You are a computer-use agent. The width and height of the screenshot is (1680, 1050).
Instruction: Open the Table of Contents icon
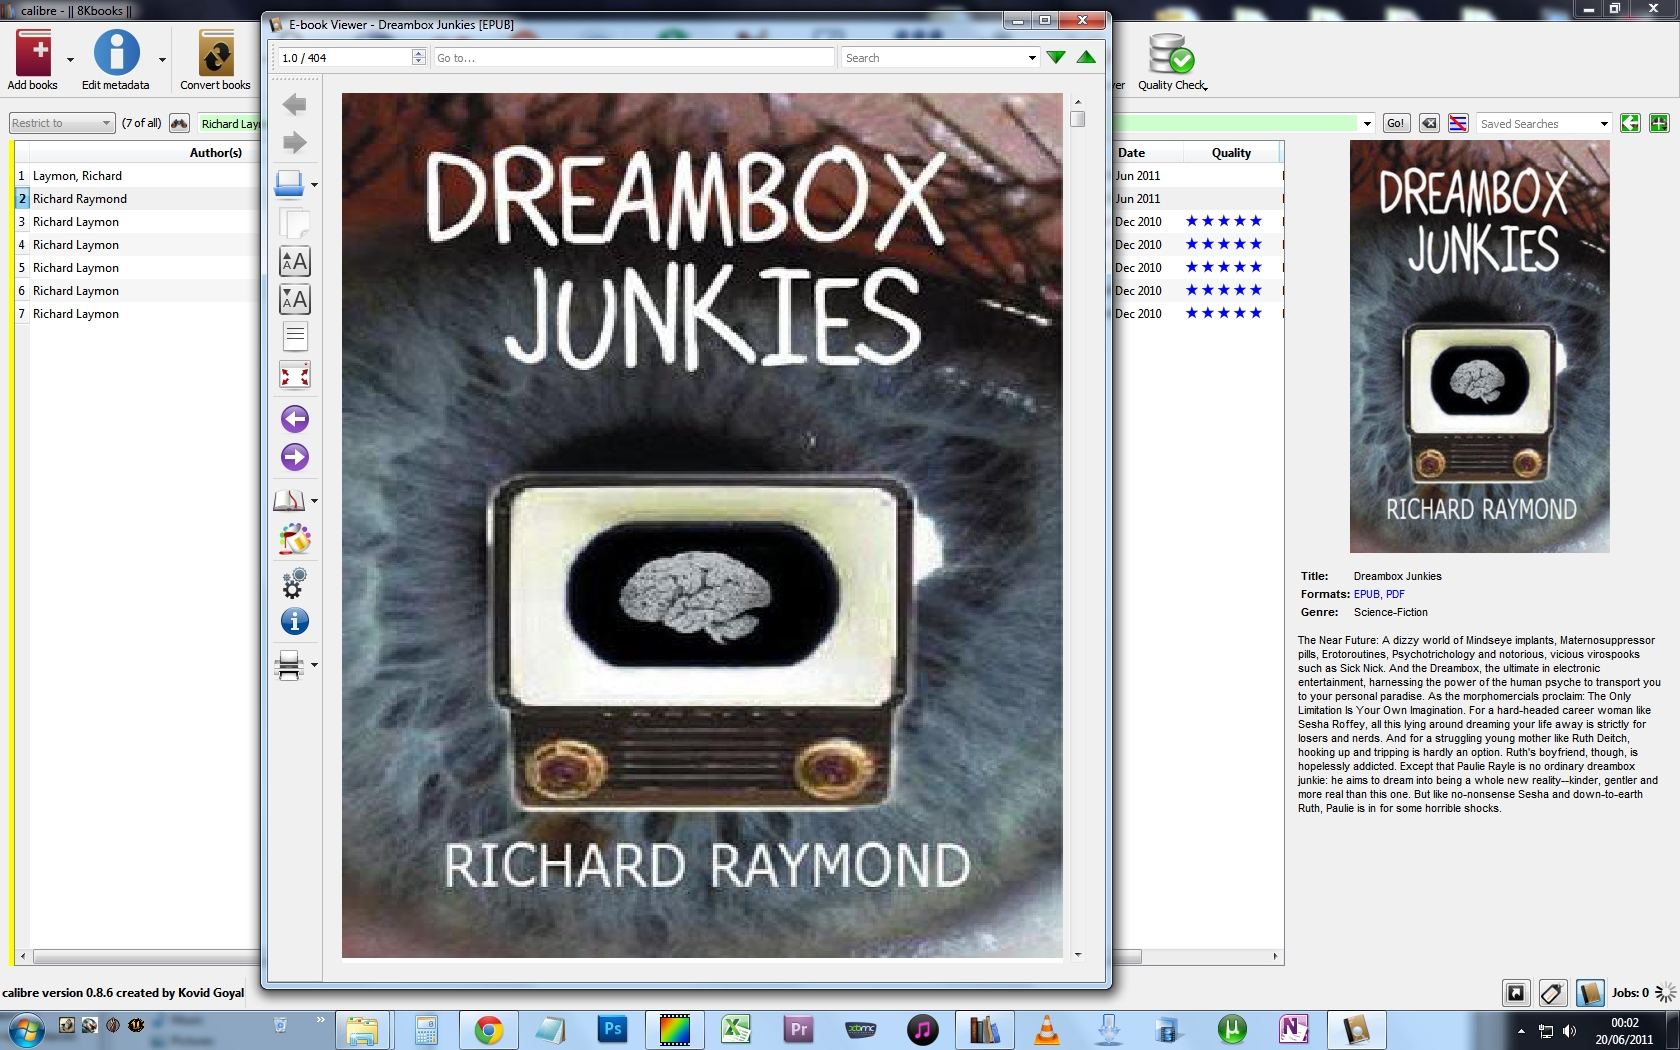[294, 337]
